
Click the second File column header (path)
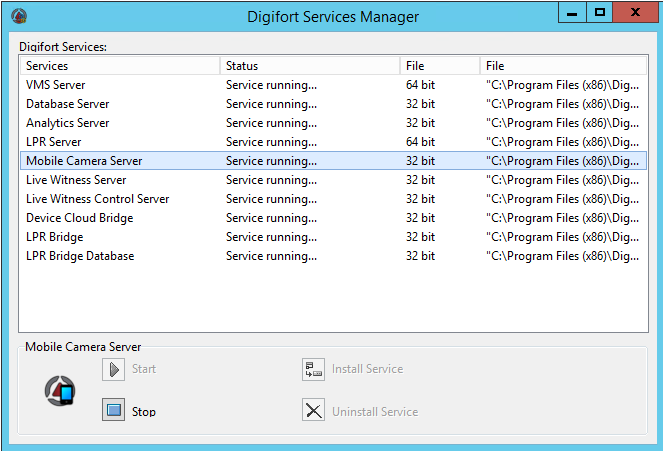(563, 66)
